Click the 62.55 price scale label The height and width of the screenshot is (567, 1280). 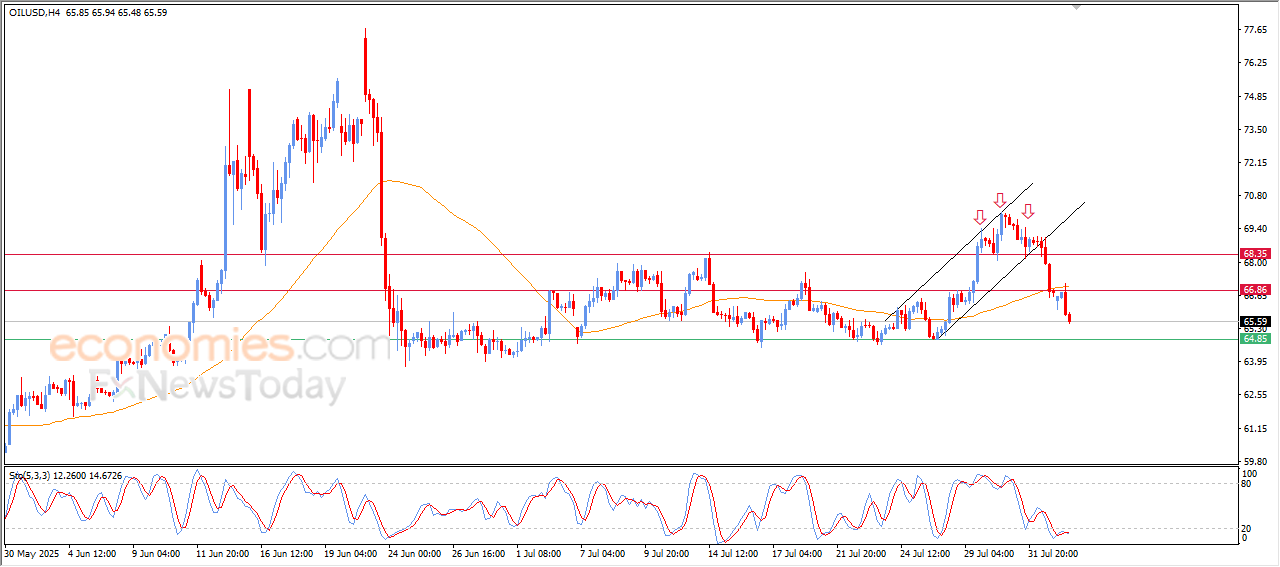tap(1255, 395)
